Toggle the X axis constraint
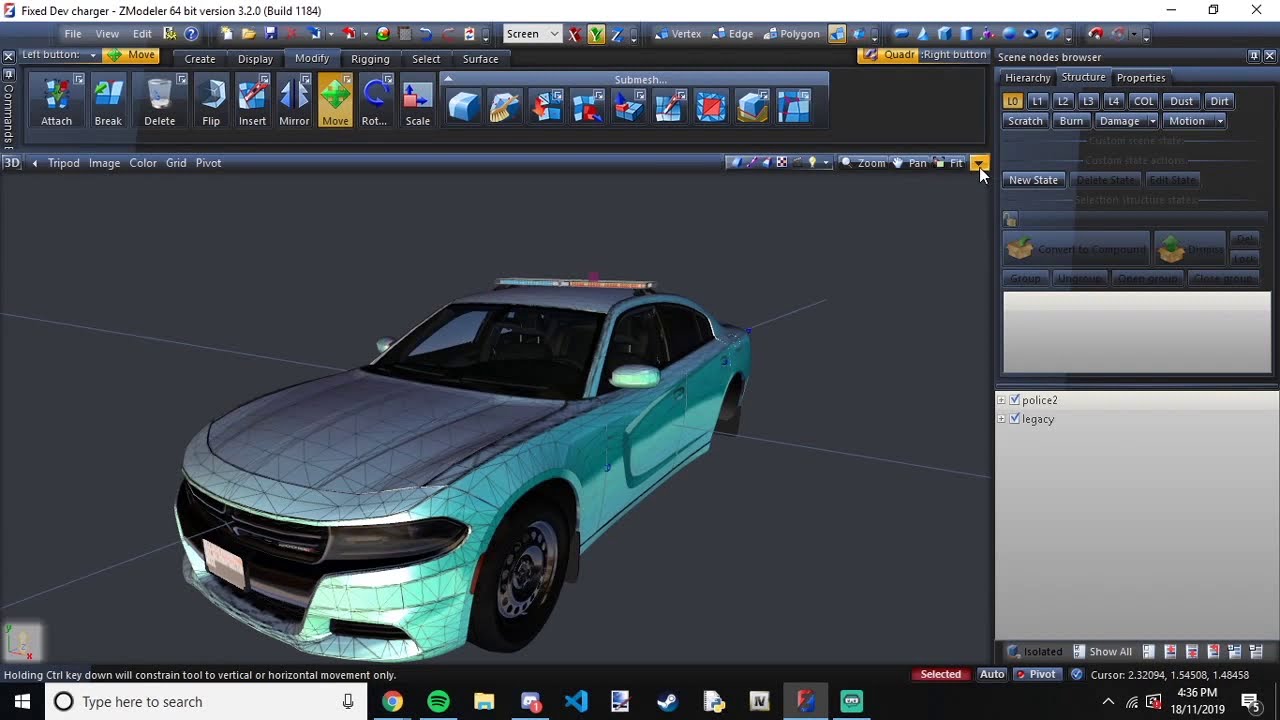1280x720 pixels. (x=575, y=34)
